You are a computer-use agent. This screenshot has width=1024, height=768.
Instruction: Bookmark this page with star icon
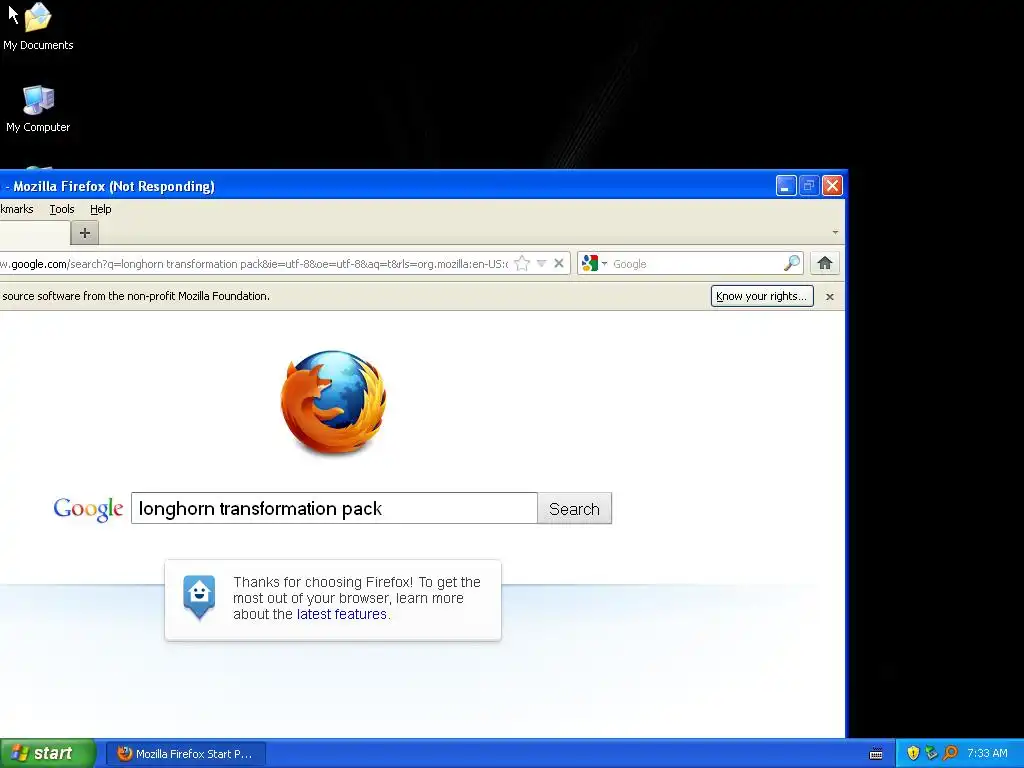(522, 263)
